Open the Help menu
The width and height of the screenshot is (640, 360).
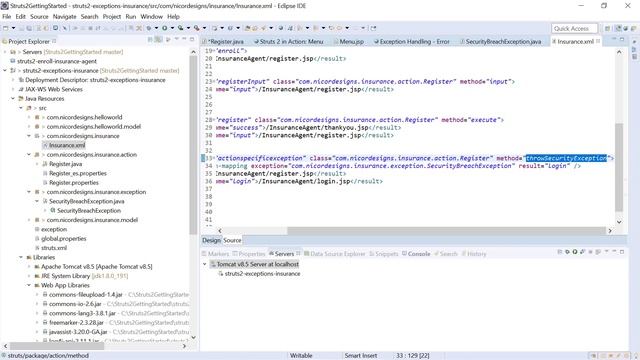click(x=173, y=17)
